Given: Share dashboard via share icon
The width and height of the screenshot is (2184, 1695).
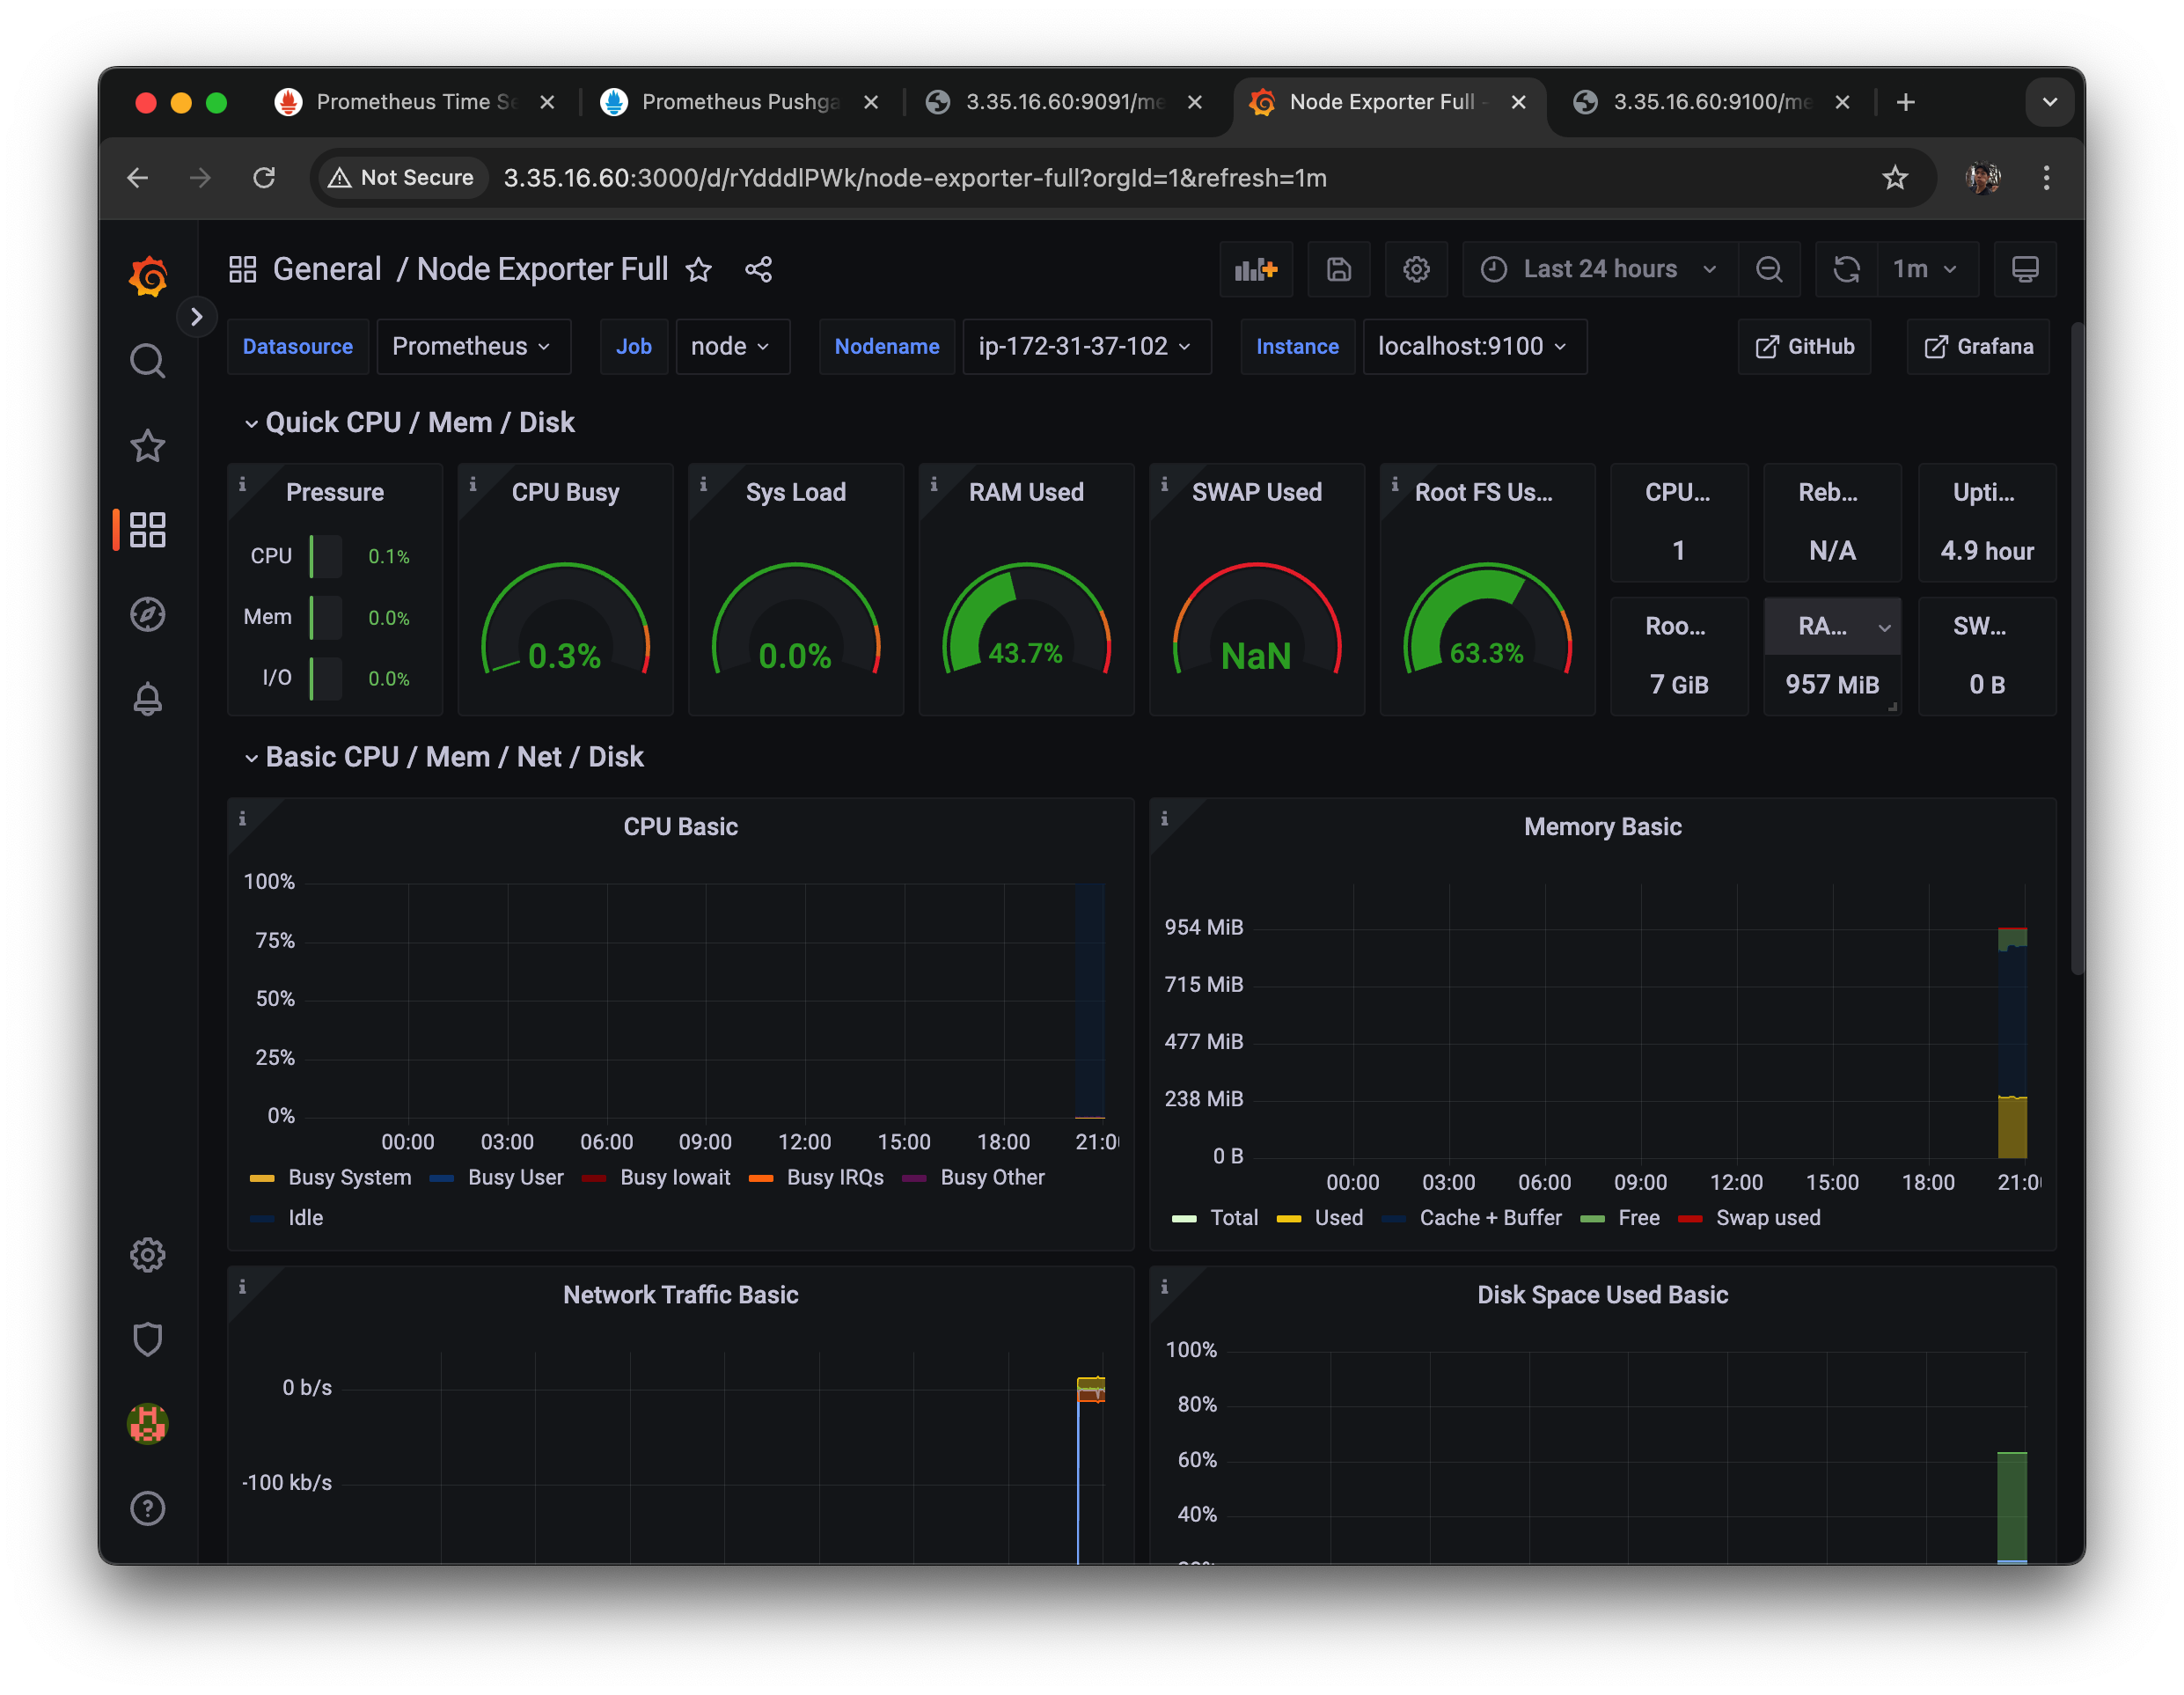Looking at the screenshot, I should tap(758, 269).
